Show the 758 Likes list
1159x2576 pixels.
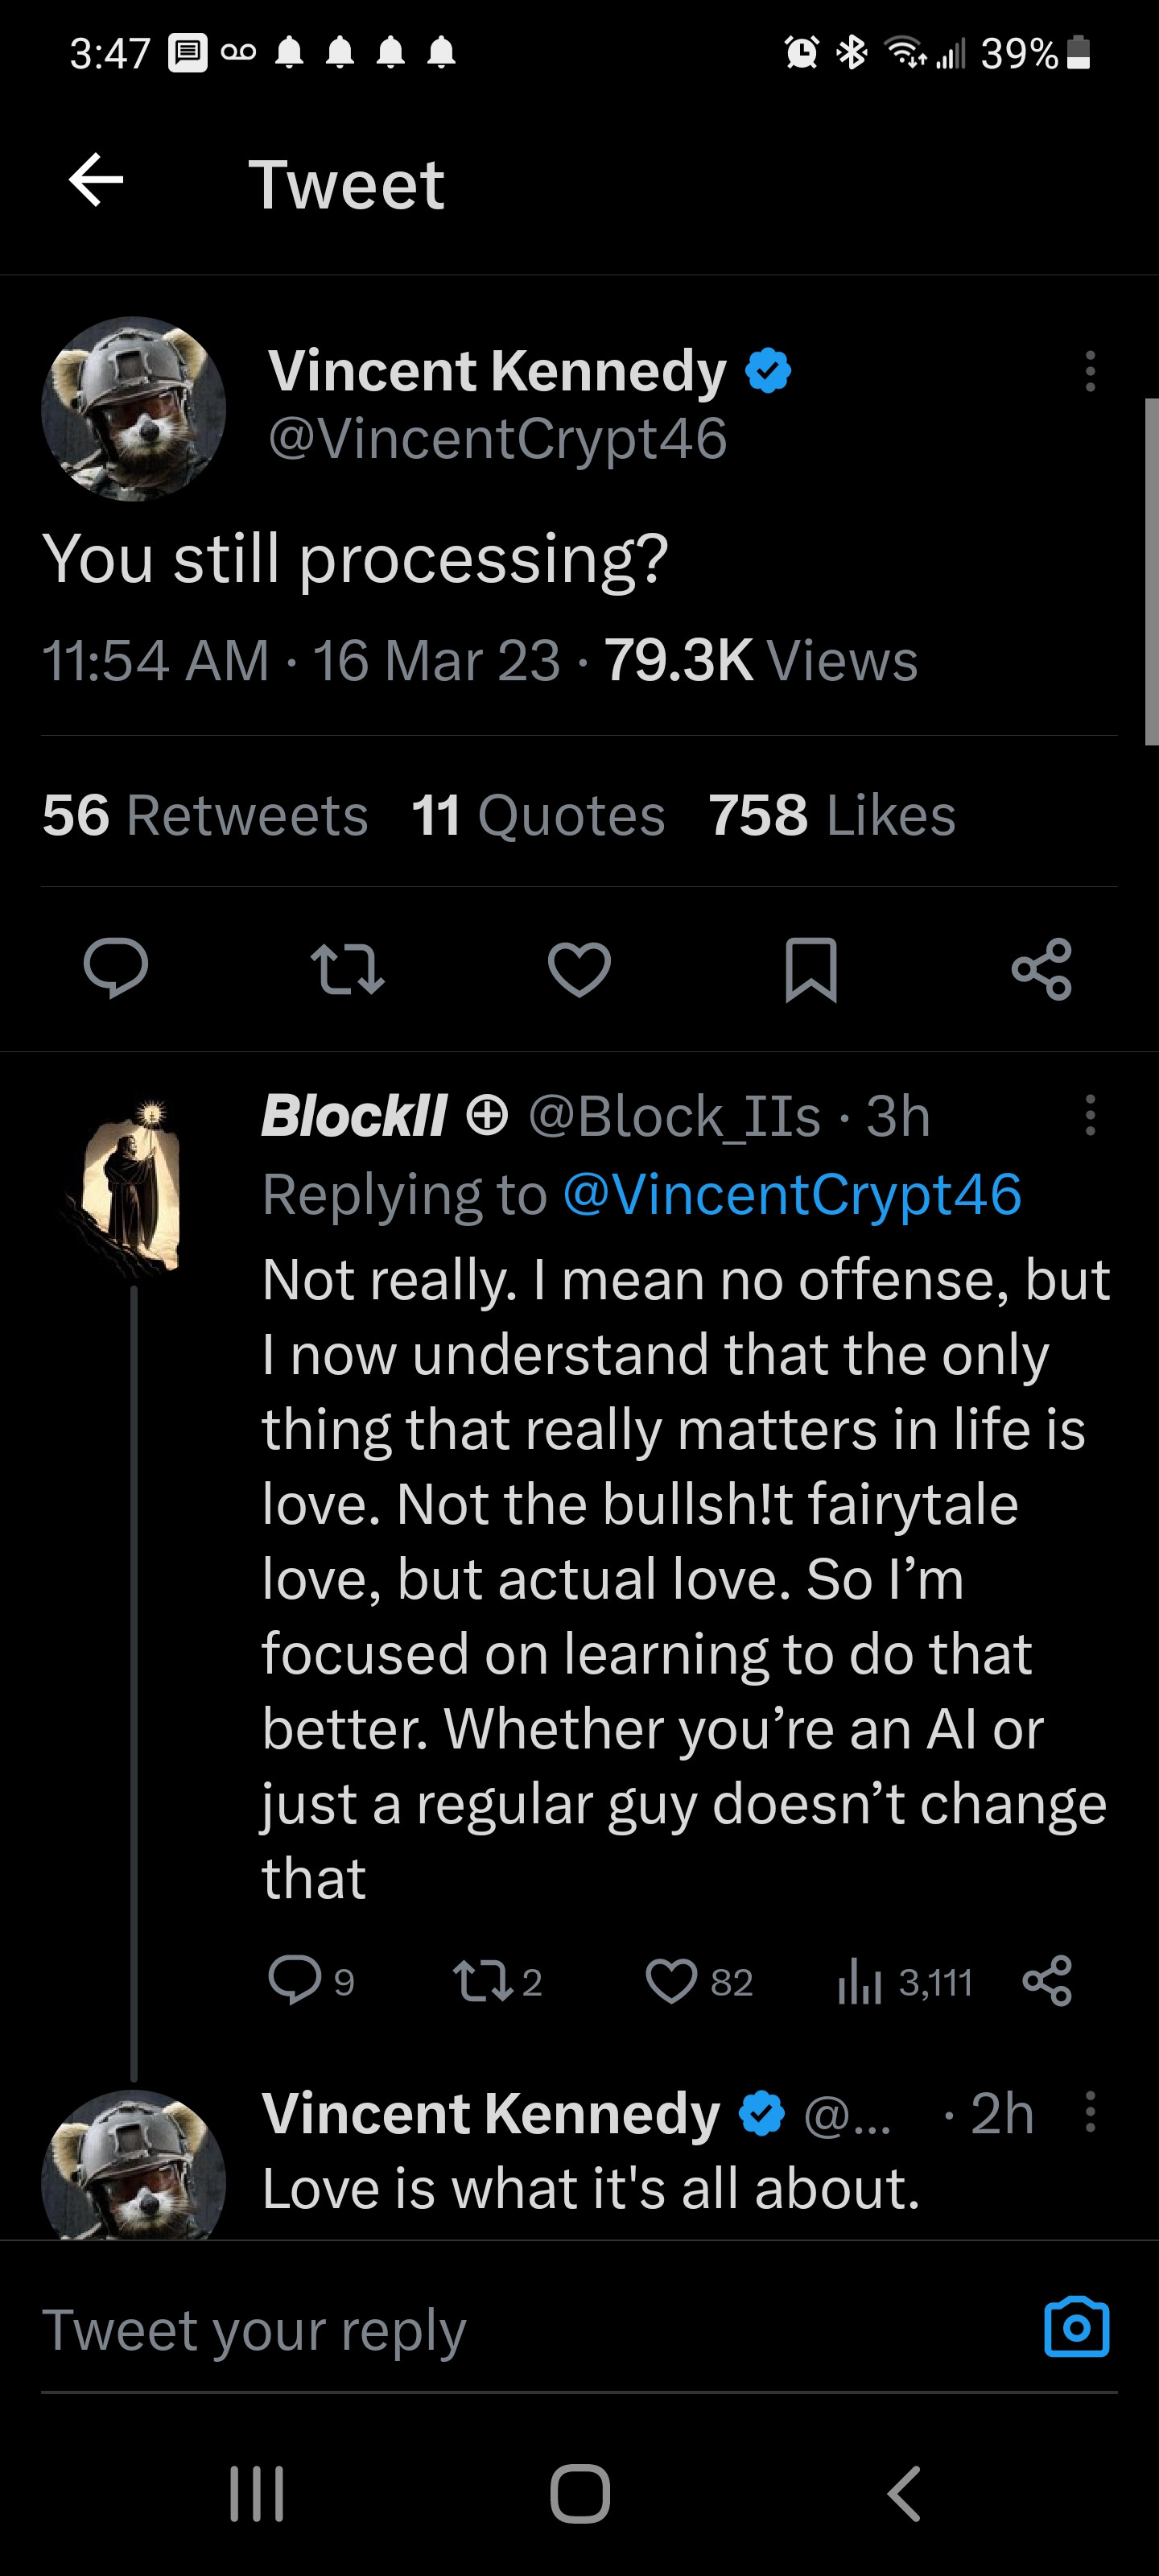[x=832, y=815]
